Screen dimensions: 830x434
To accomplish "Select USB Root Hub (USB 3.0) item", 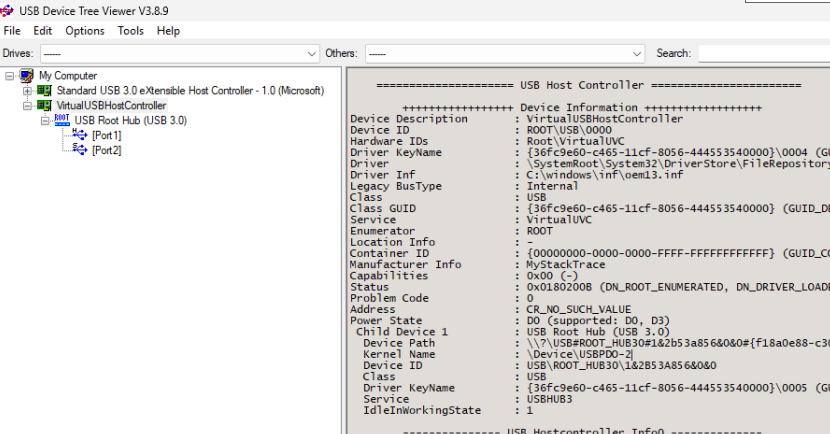I will (131, 120).
